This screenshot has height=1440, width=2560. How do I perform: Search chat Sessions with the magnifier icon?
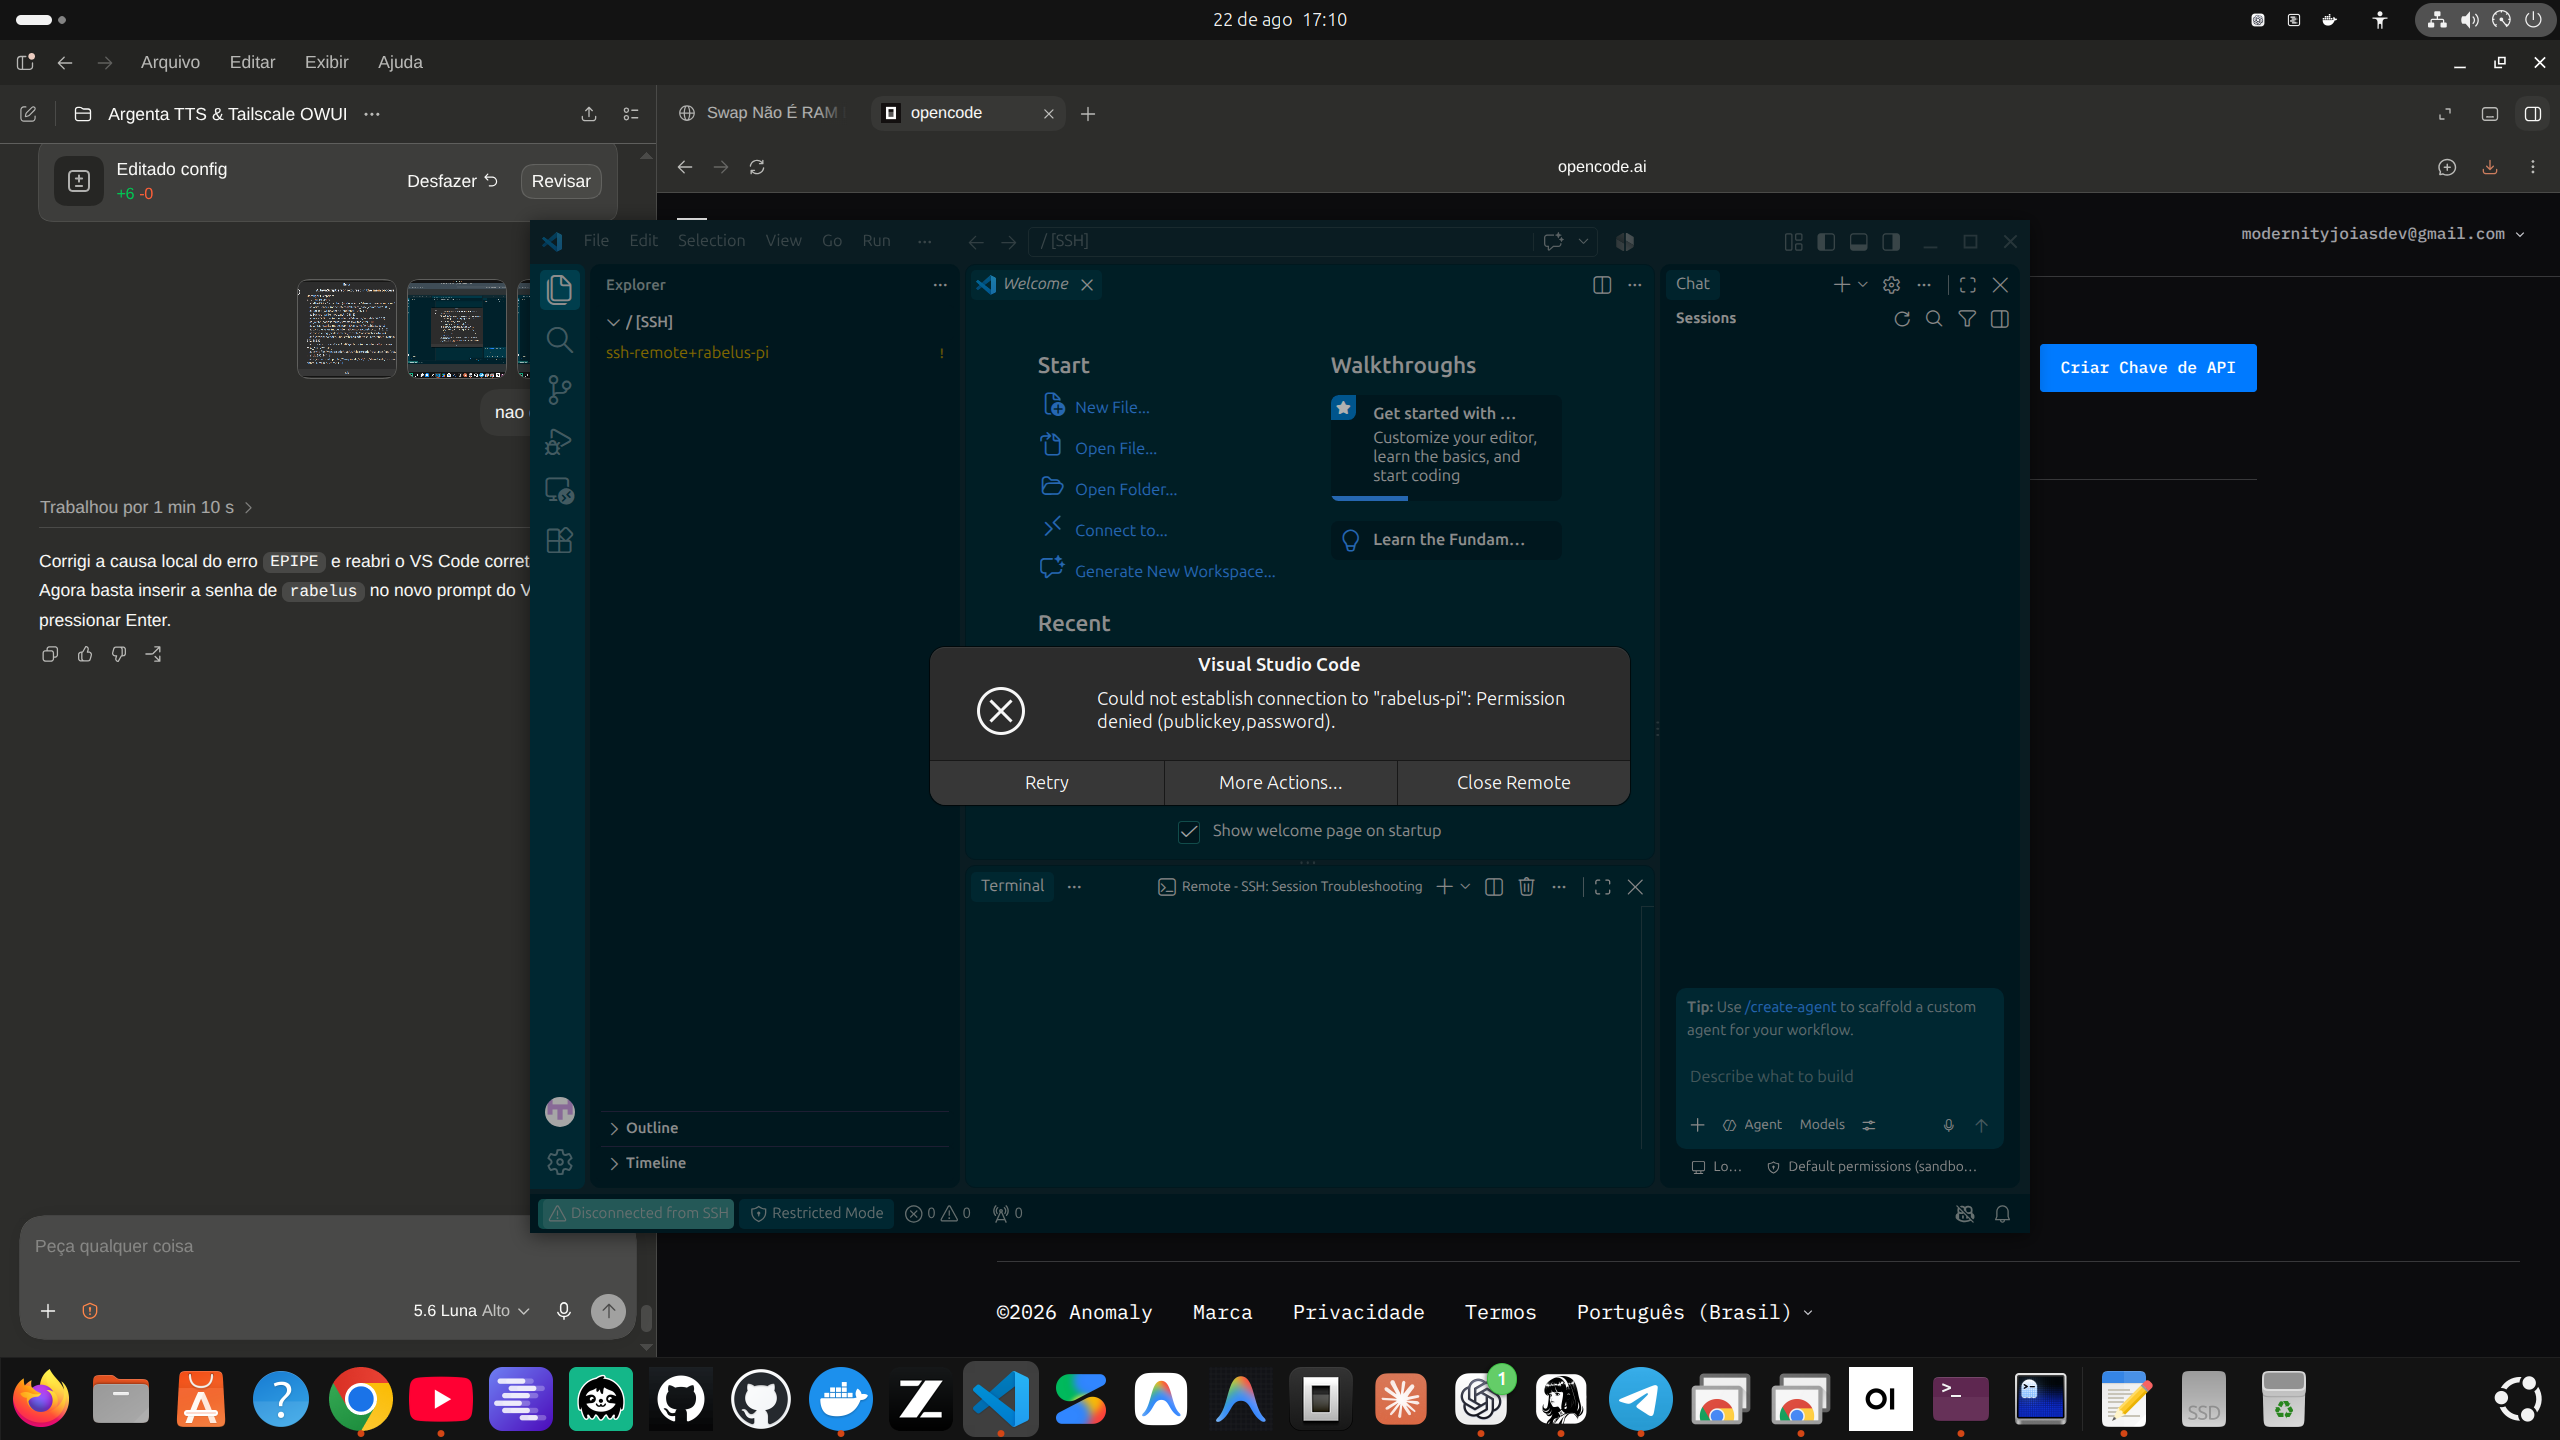pyautogui.click(x=1934, y=319)
